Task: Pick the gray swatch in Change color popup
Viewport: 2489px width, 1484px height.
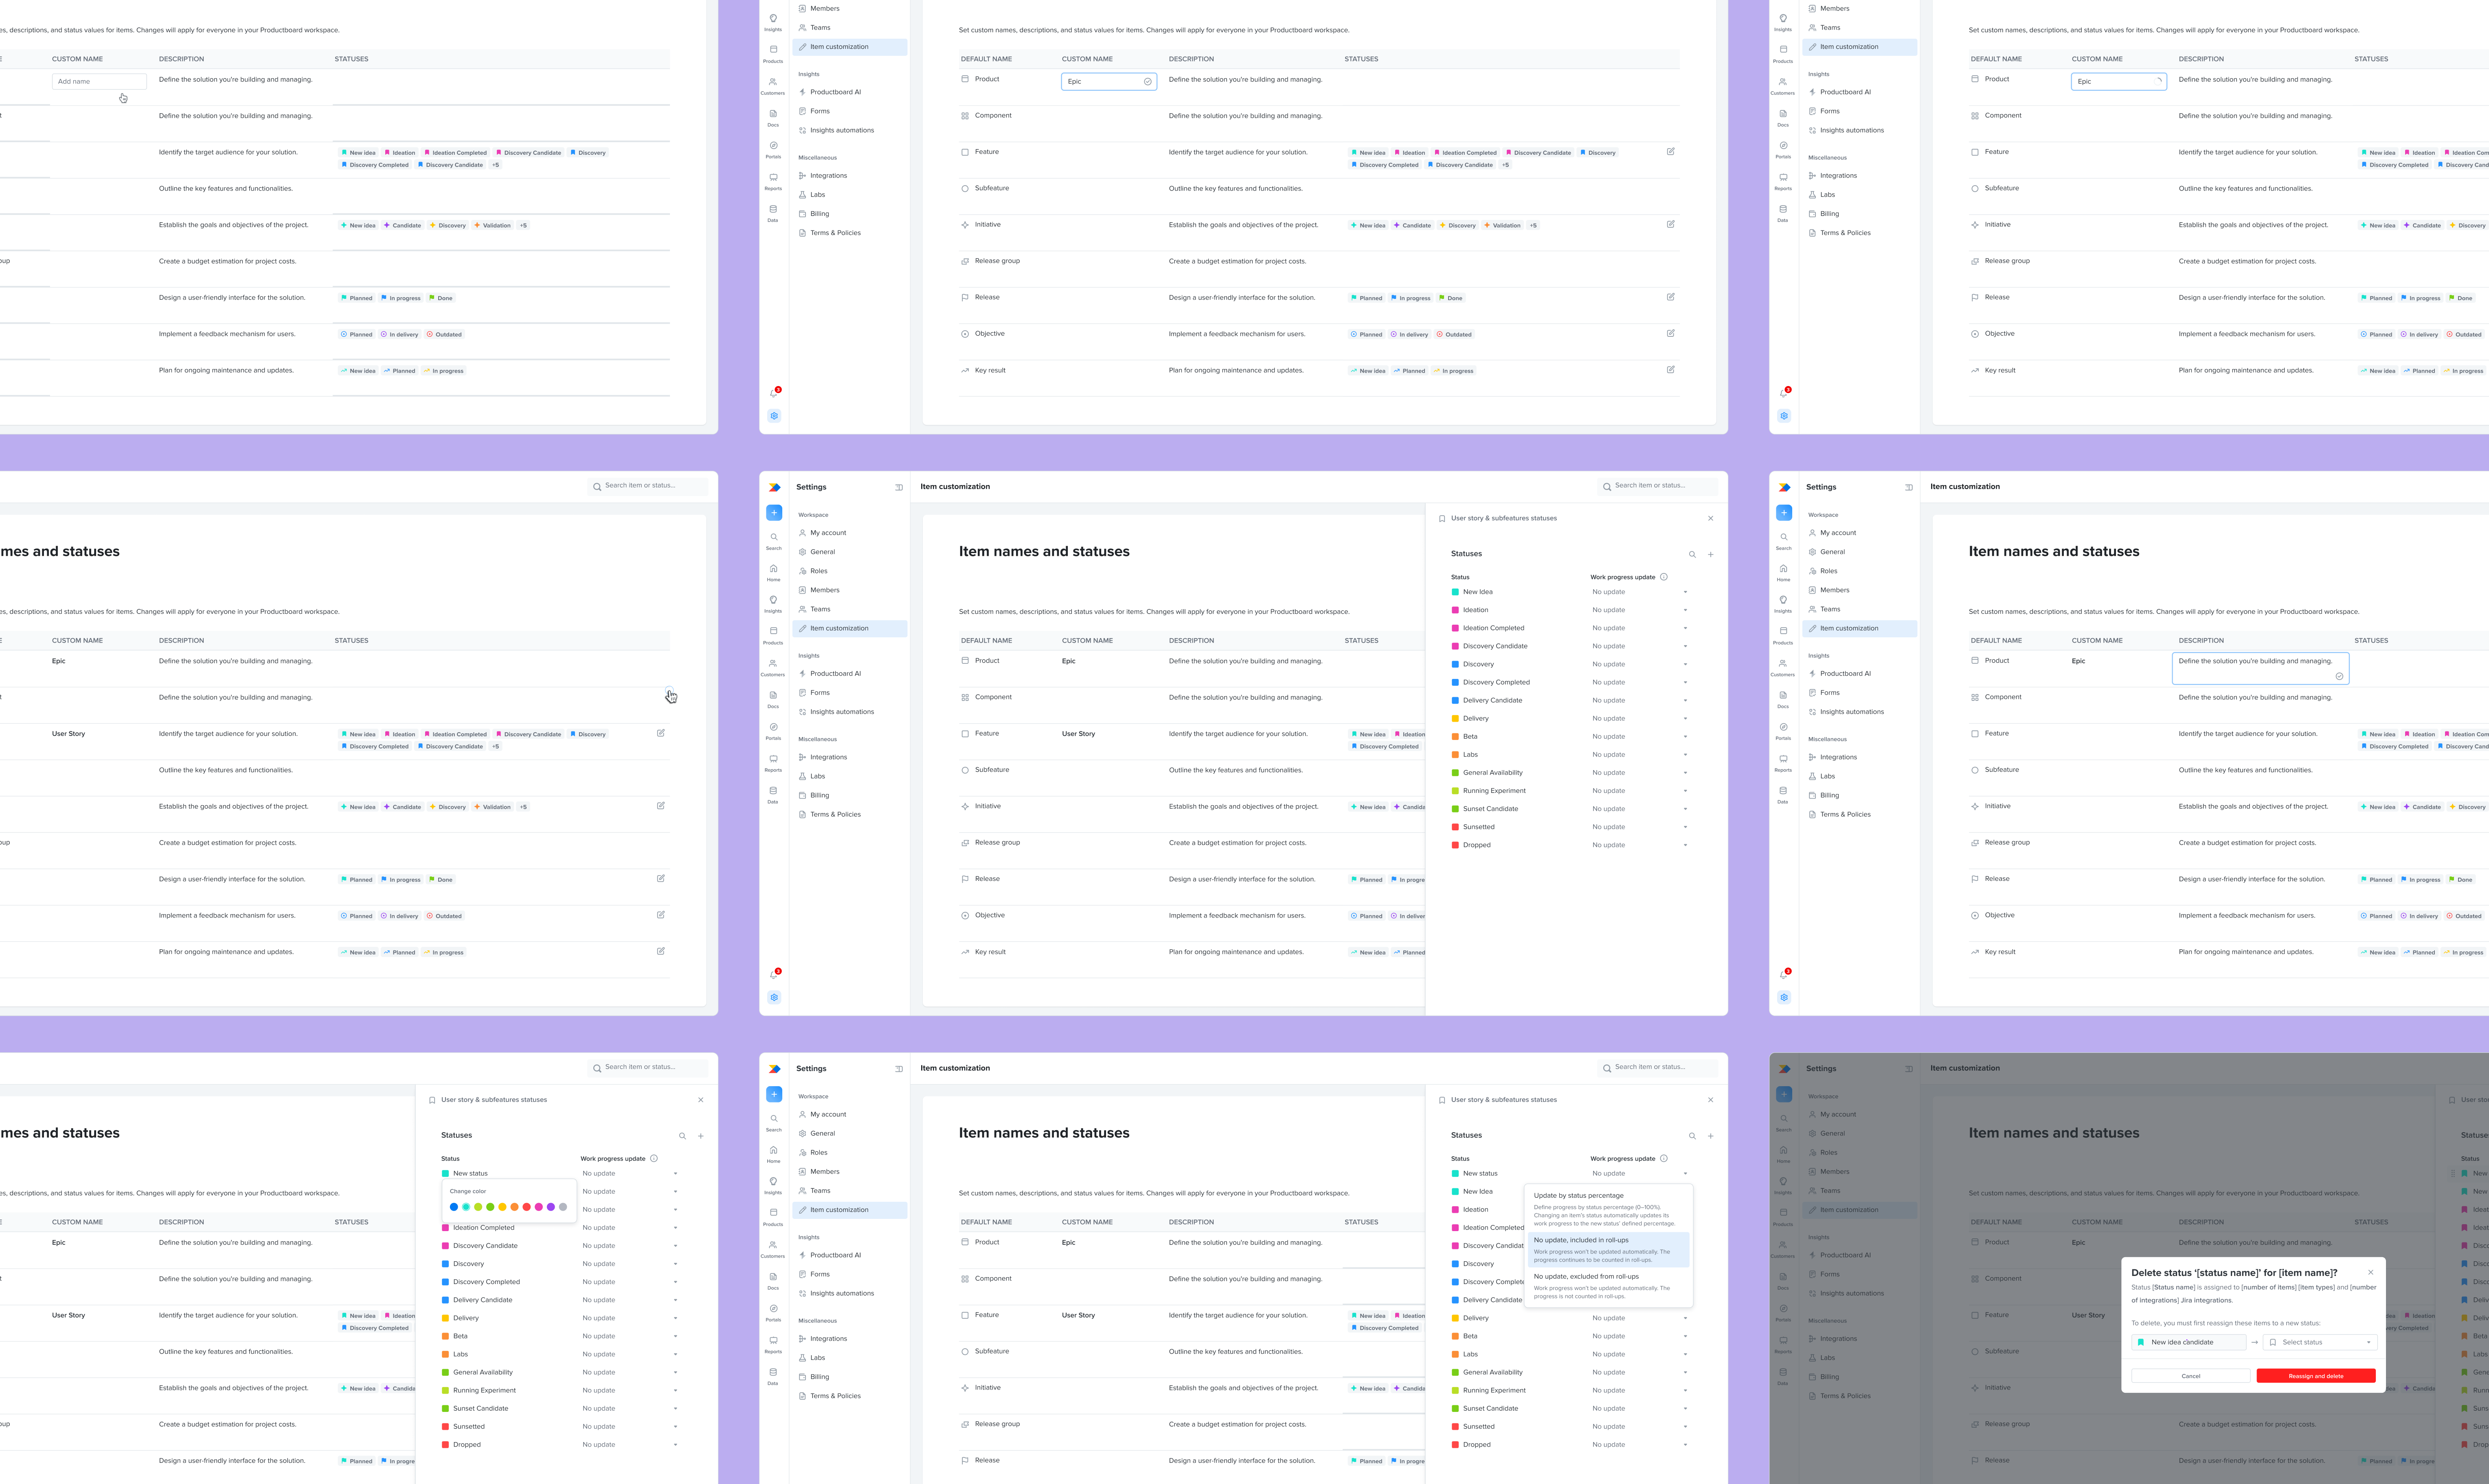Action: [x=563, y=1207]
